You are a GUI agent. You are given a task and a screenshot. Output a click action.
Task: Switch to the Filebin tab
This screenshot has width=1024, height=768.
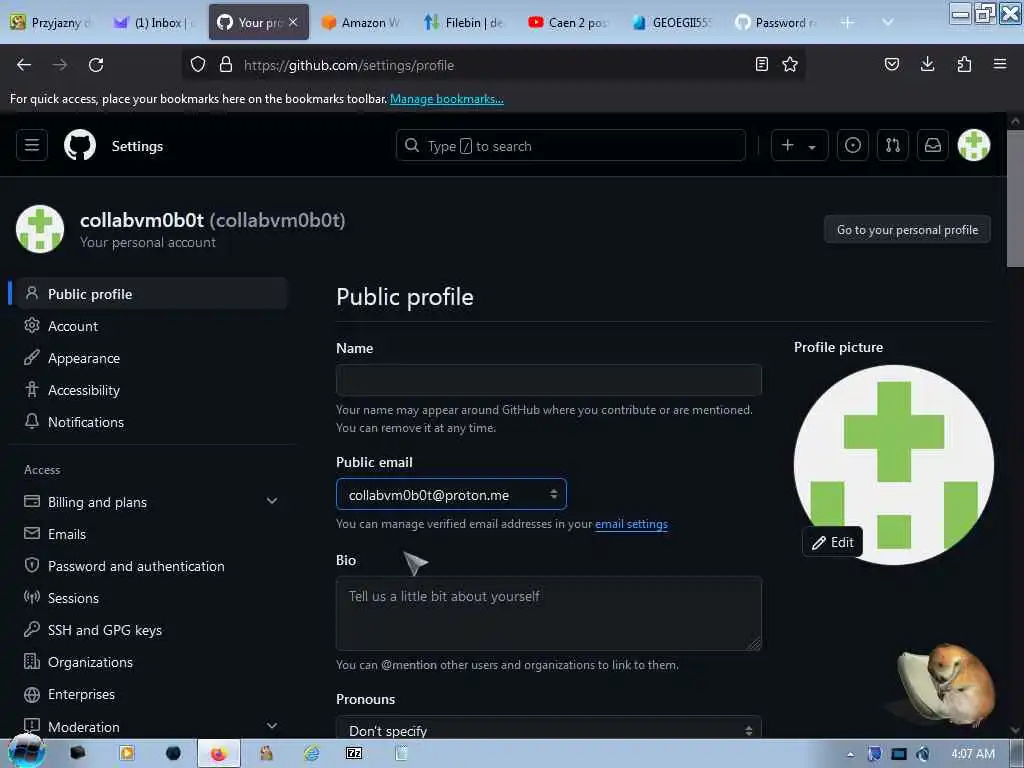coord(464,22)
